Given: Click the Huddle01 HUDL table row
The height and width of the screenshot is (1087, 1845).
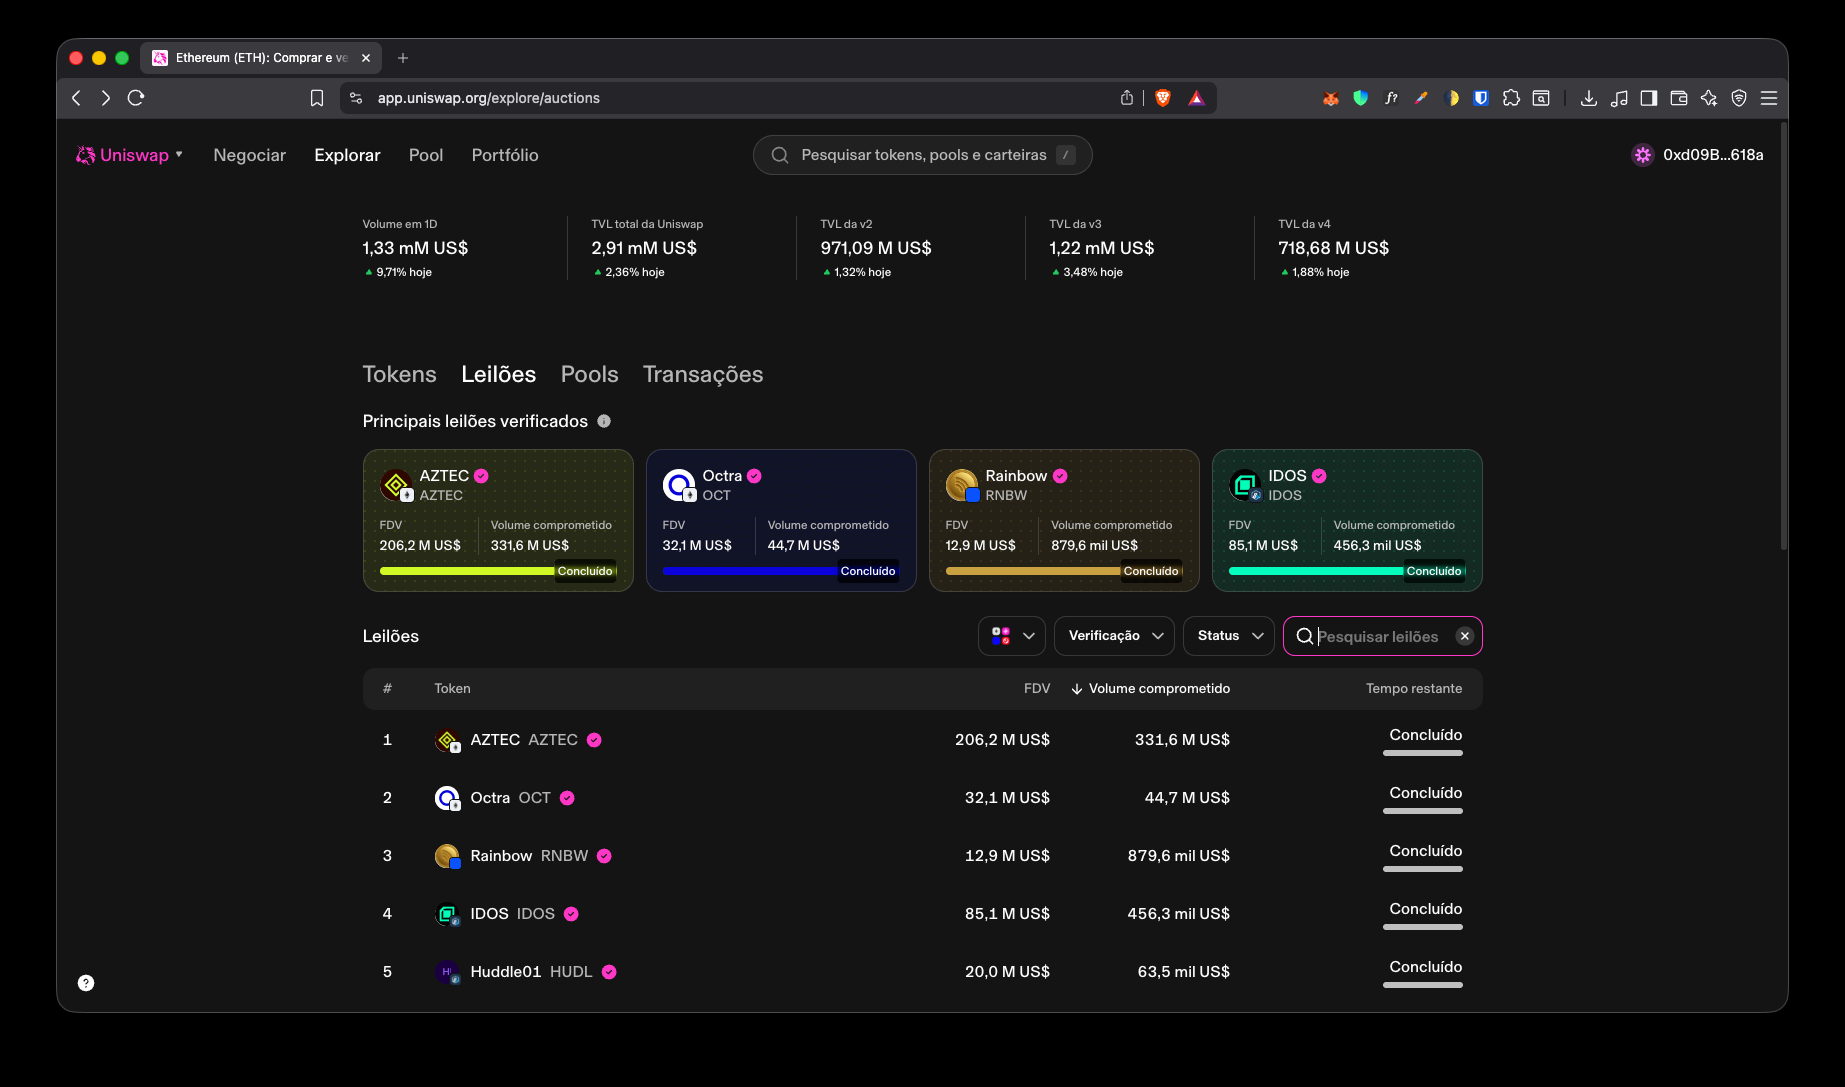Looking at the screenshot, I should click(x=922, y=972).
